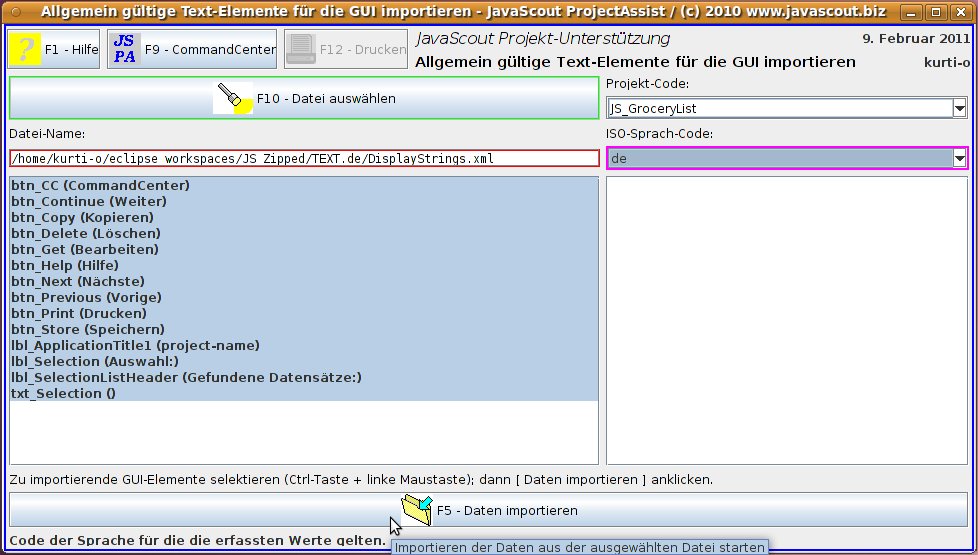Viewport: 978px width, 555px height.
Task: Select txt_Selection () list entry
Action: (x=63, y=393)
